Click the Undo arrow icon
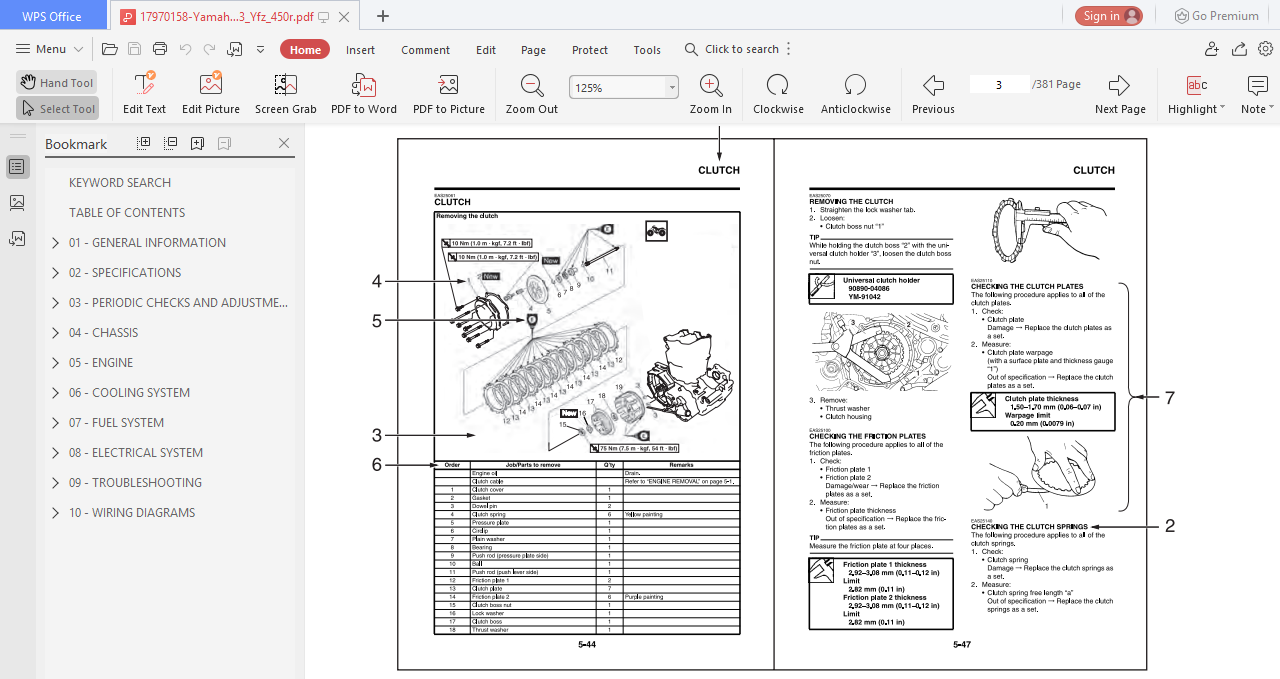Image resolution: width=1280 pixels, height=679 pixels. click(185, 49)
